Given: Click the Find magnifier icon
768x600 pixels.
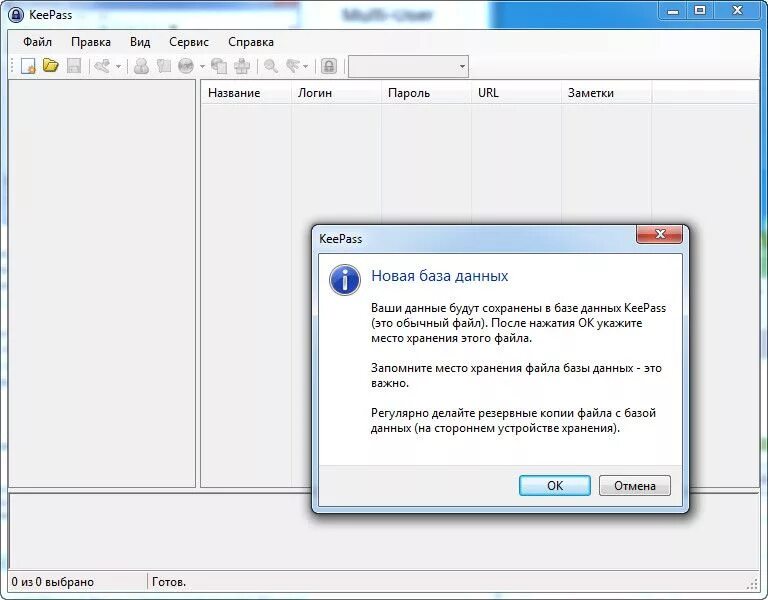Looking at the screenshot, I should tap(271, 66).
